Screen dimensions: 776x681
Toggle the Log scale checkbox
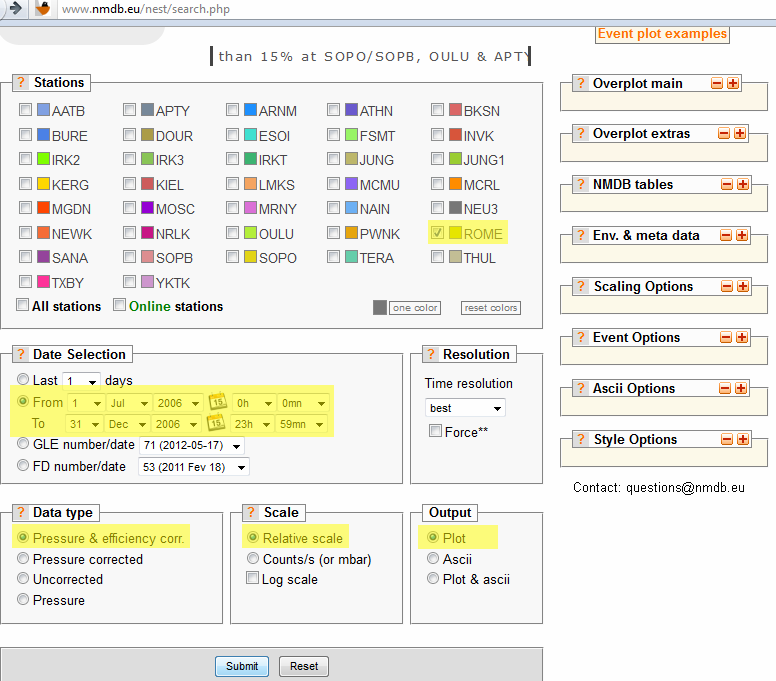252,578
